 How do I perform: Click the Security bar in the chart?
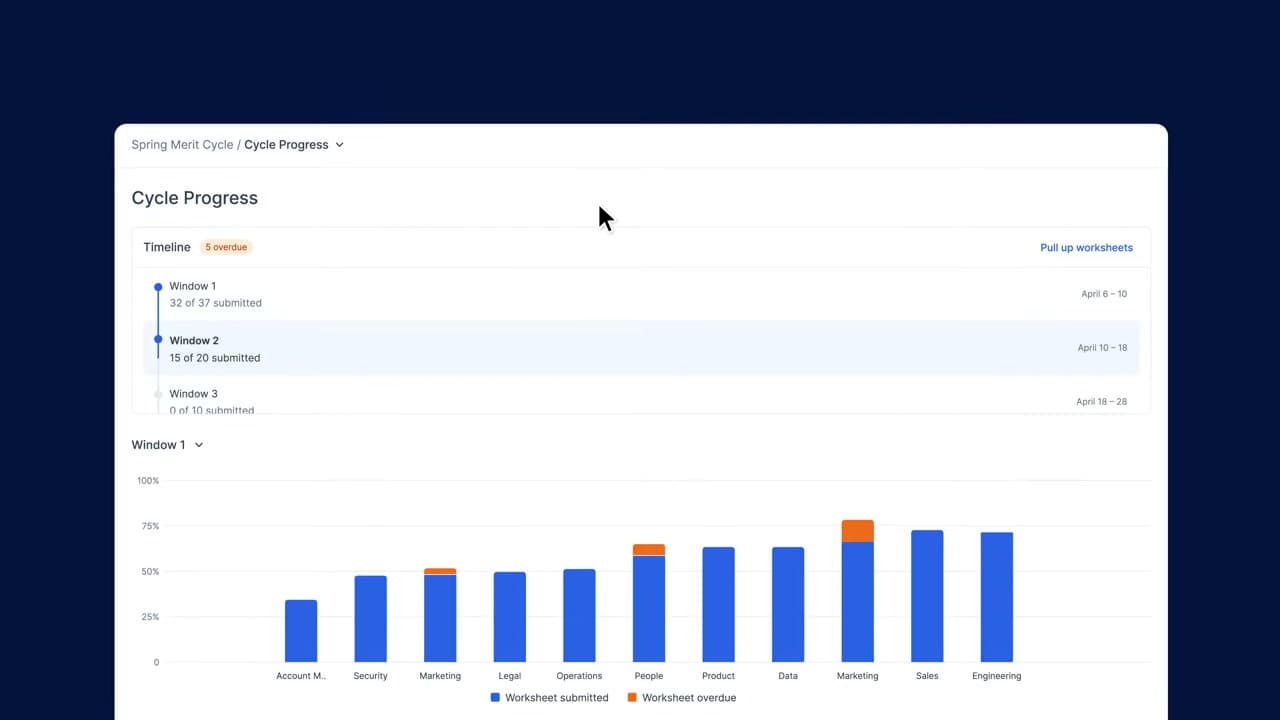coord(370,619)
